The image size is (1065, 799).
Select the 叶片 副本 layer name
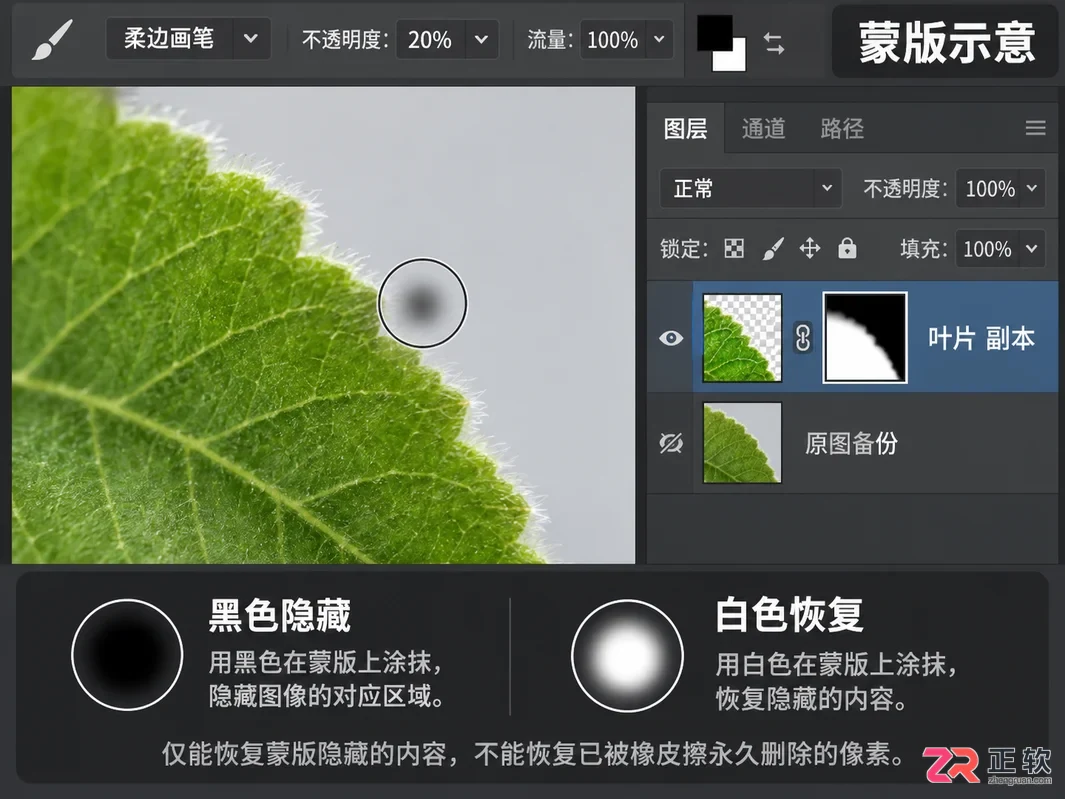click(981, 338)
